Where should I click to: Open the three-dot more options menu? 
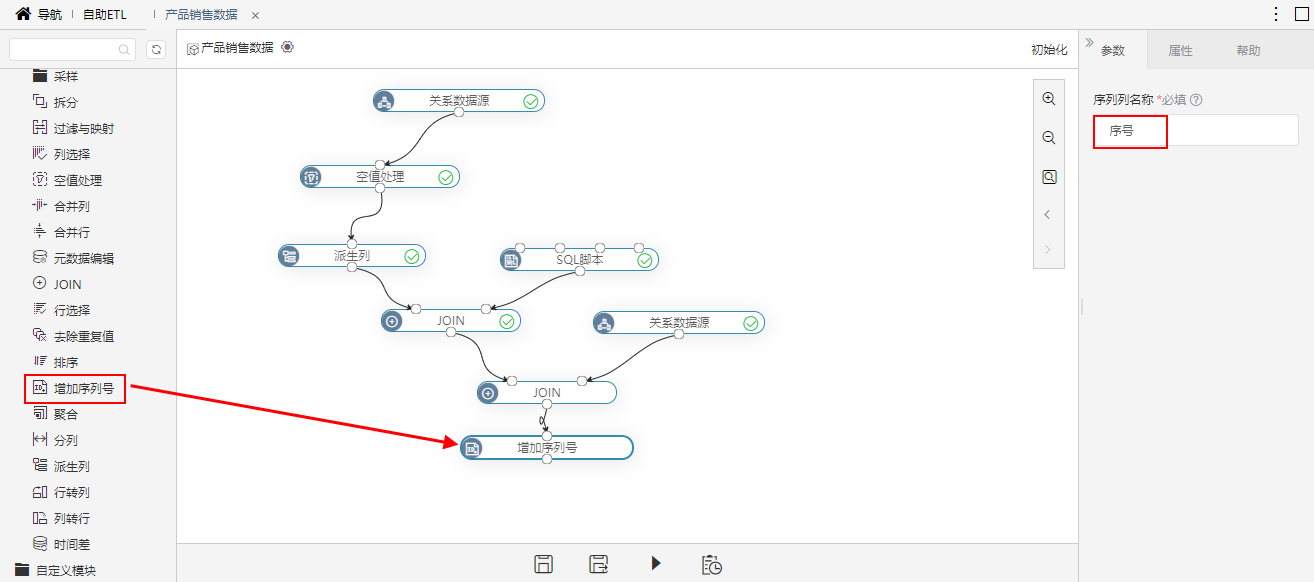click(1275, 14)
